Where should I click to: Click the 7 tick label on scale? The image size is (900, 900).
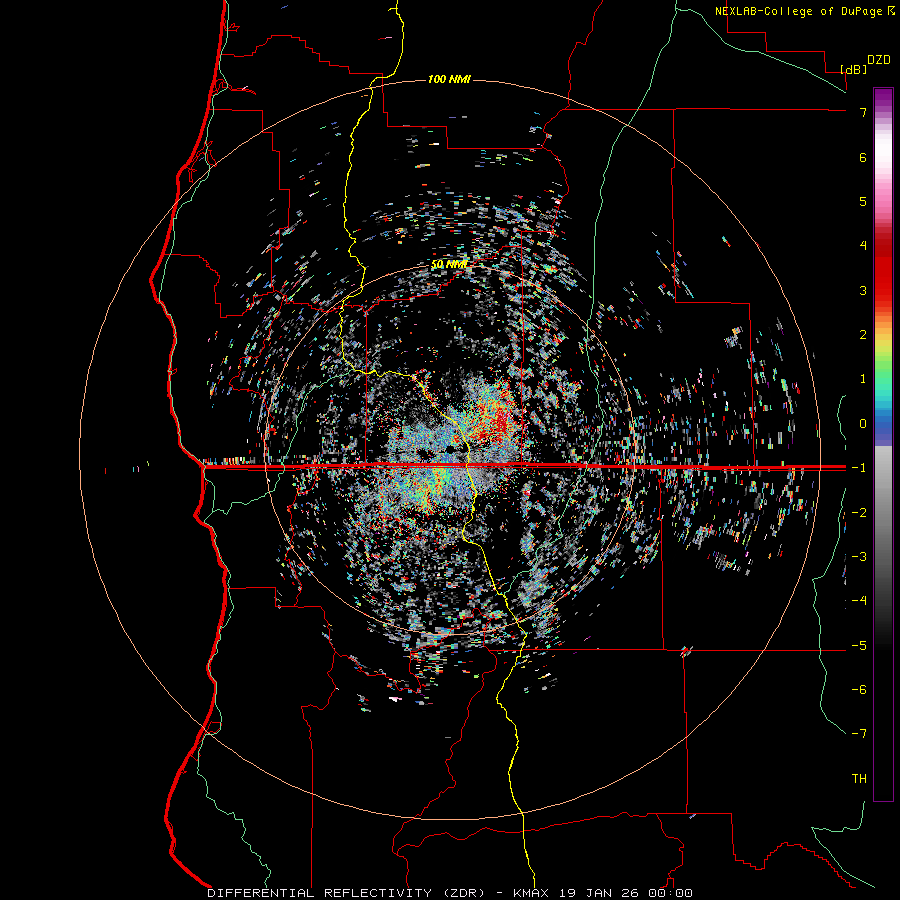coord(863,112)
